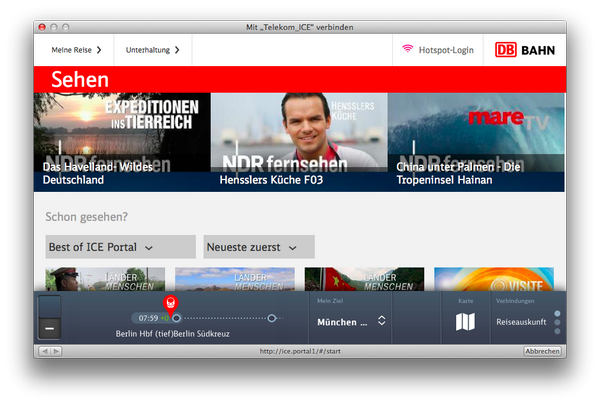Play China unter Palmen Hainan video
This screenshot has width=600, height=405.
pos(476,142)
